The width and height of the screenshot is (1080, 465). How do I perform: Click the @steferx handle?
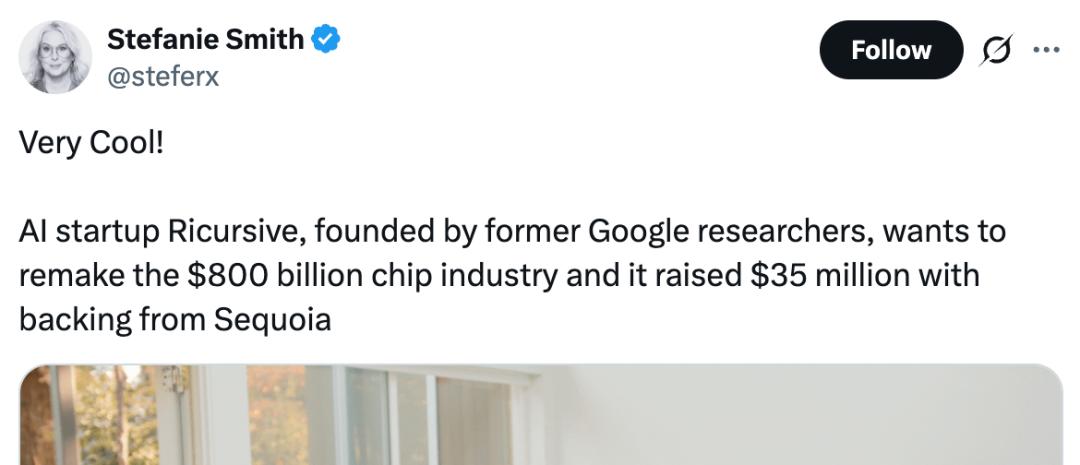coord(162,75)
